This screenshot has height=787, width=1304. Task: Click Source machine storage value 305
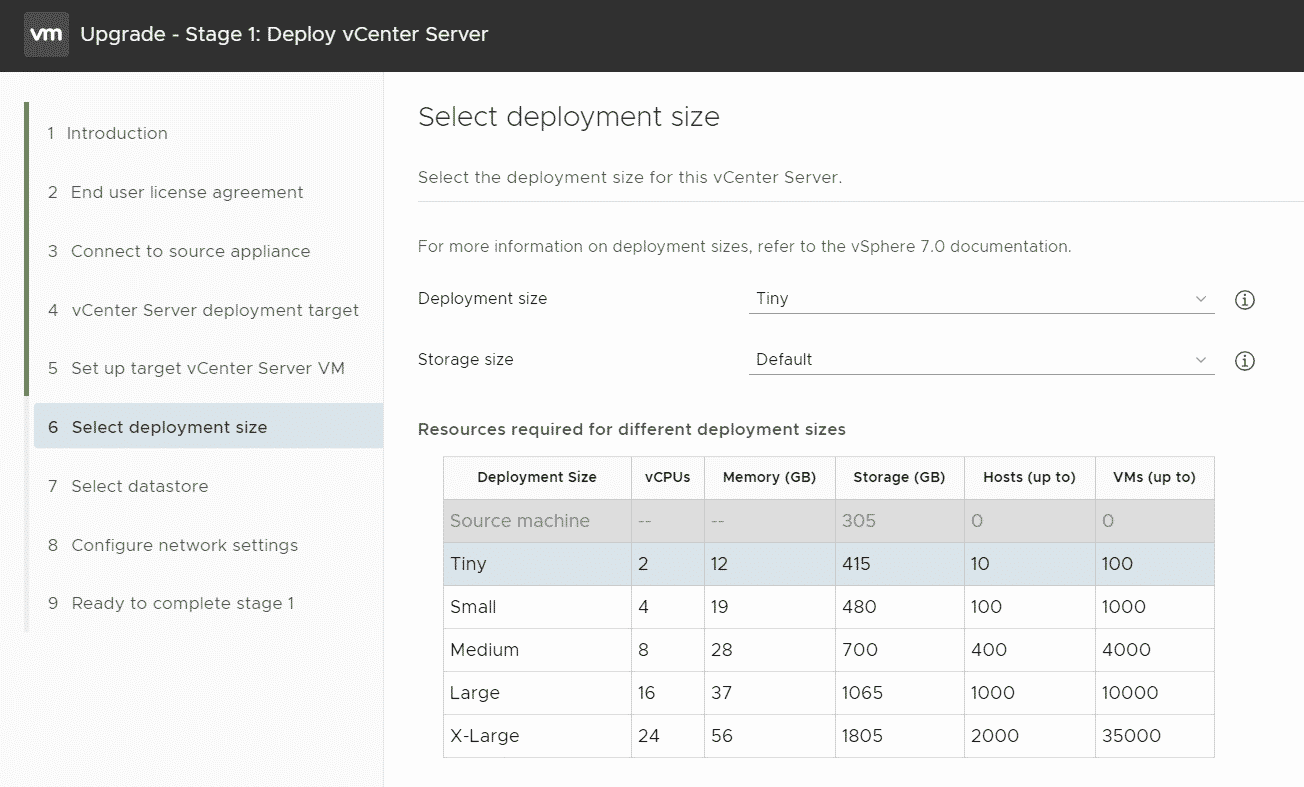point(859,521)
